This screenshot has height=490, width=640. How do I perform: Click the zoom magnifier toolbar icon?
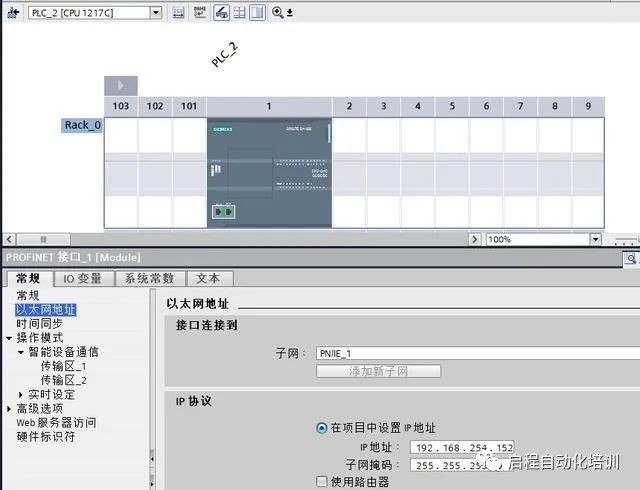point(278,13)
